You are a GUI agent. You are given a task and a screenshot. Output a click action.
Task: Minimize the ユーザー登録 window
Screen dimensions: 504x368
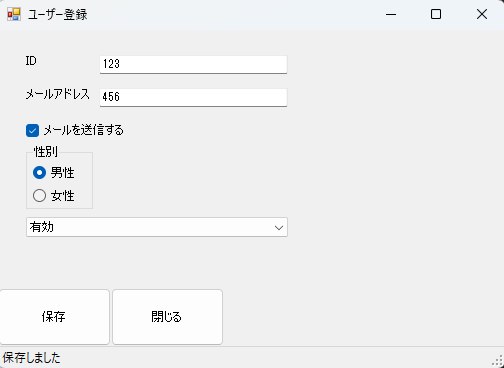[391, 14]
